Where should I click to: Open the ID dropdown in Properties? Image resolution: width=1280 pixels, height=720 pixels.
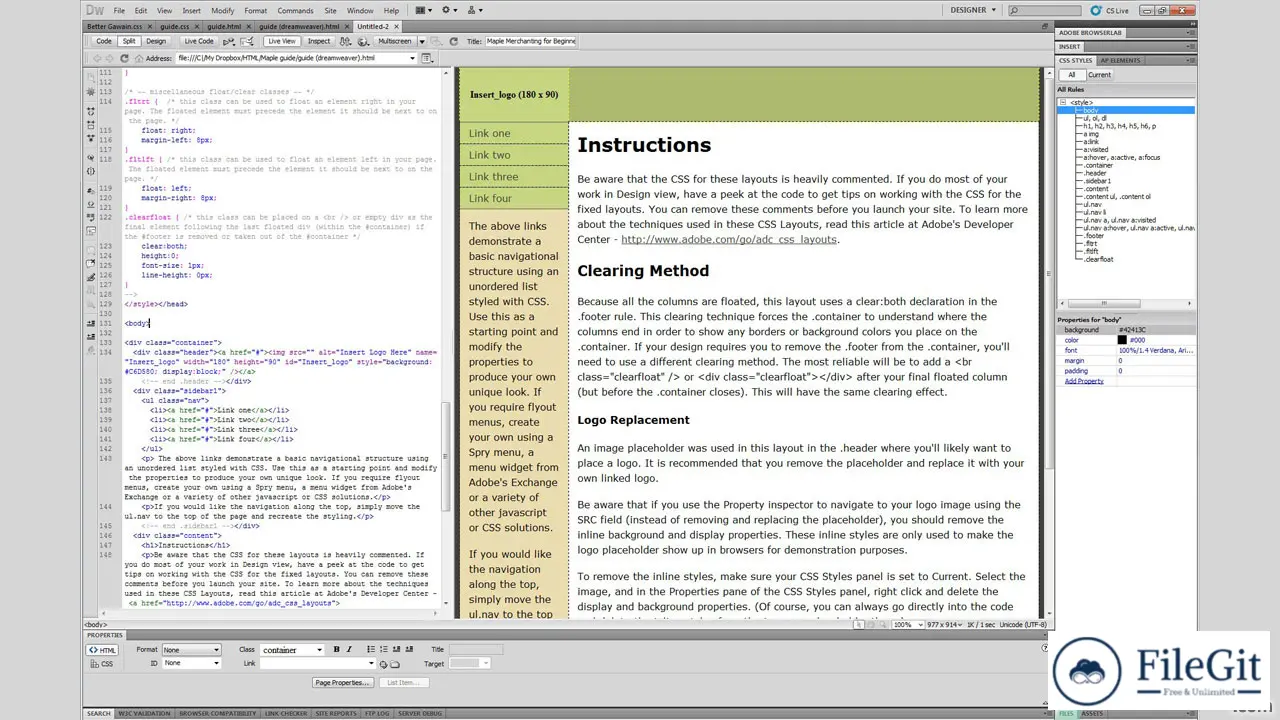tap(217, 663)
